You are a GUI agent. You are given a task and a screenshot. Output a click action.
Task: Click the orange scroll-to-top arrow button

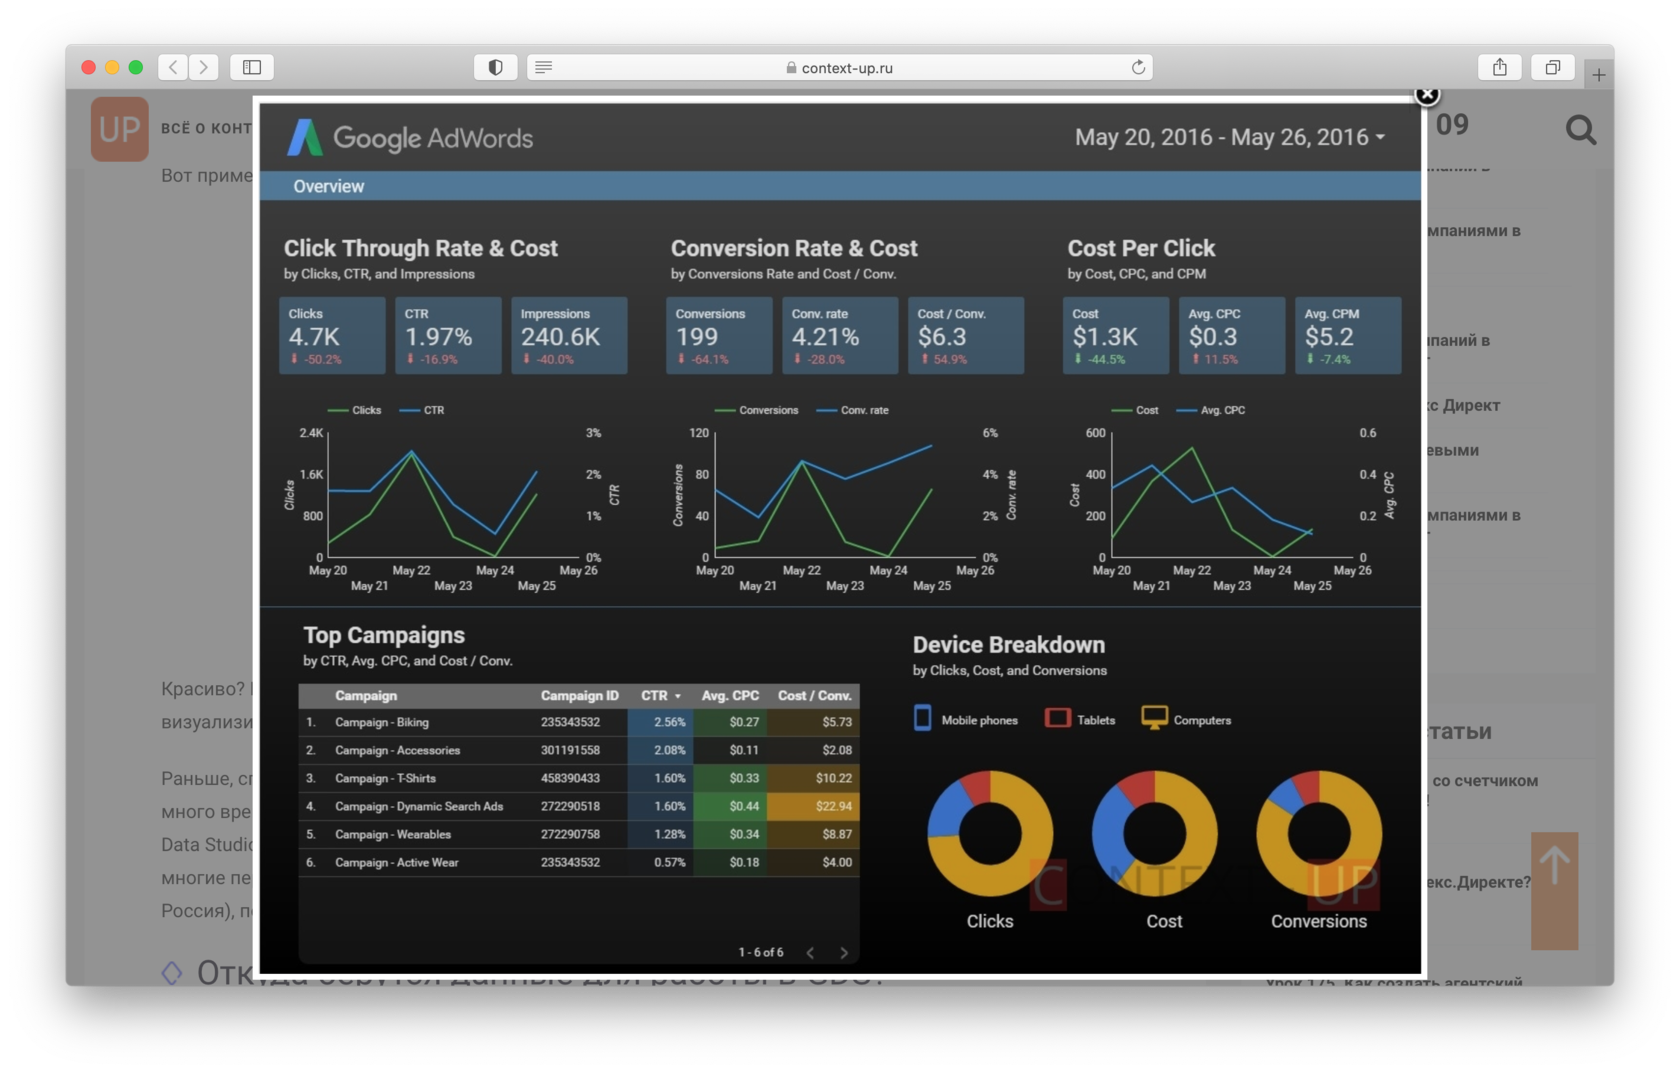tap(1554, 890)
